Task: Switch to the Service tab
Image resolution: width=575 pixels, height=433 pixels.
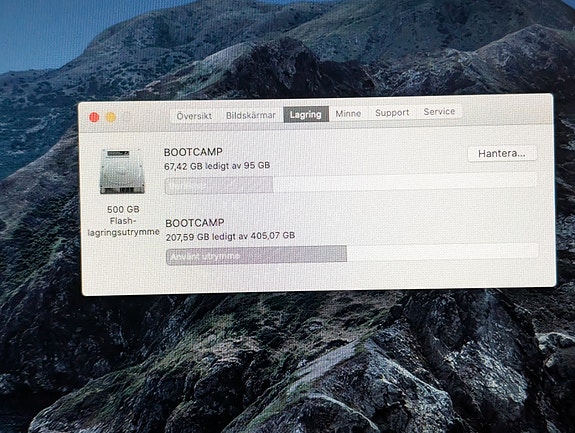Action: 439,111
